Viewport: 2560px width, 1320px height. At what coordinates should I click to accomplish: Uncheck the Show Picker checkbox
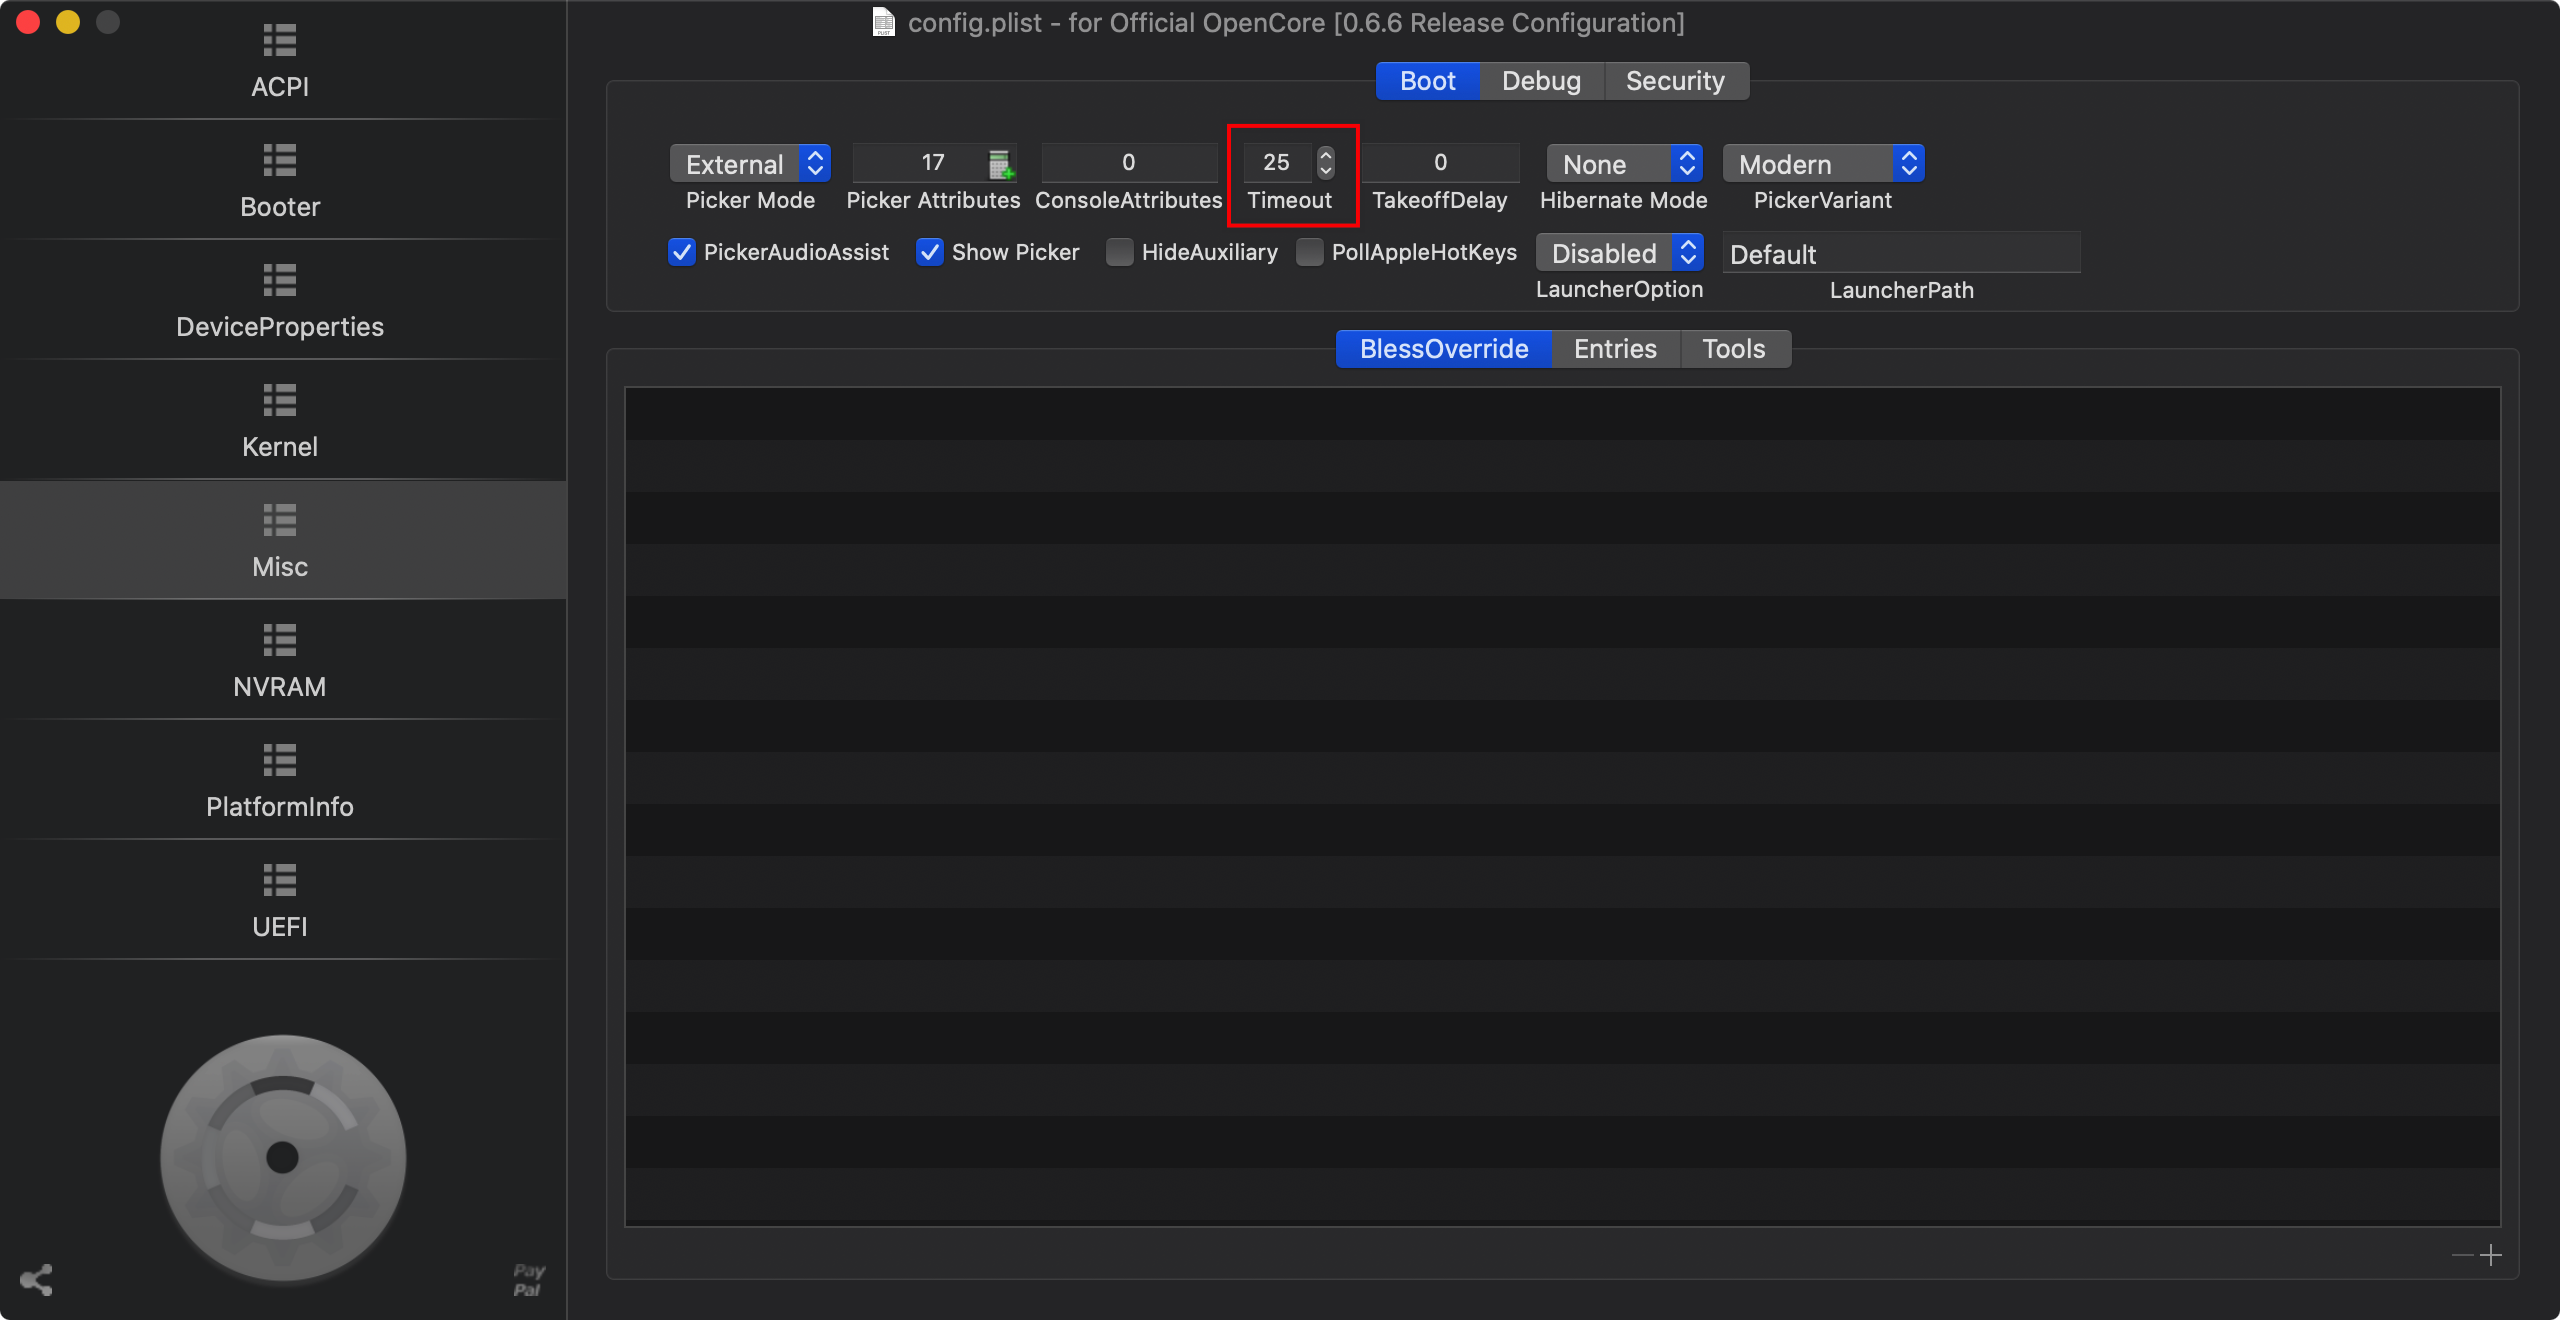point(930,252)
